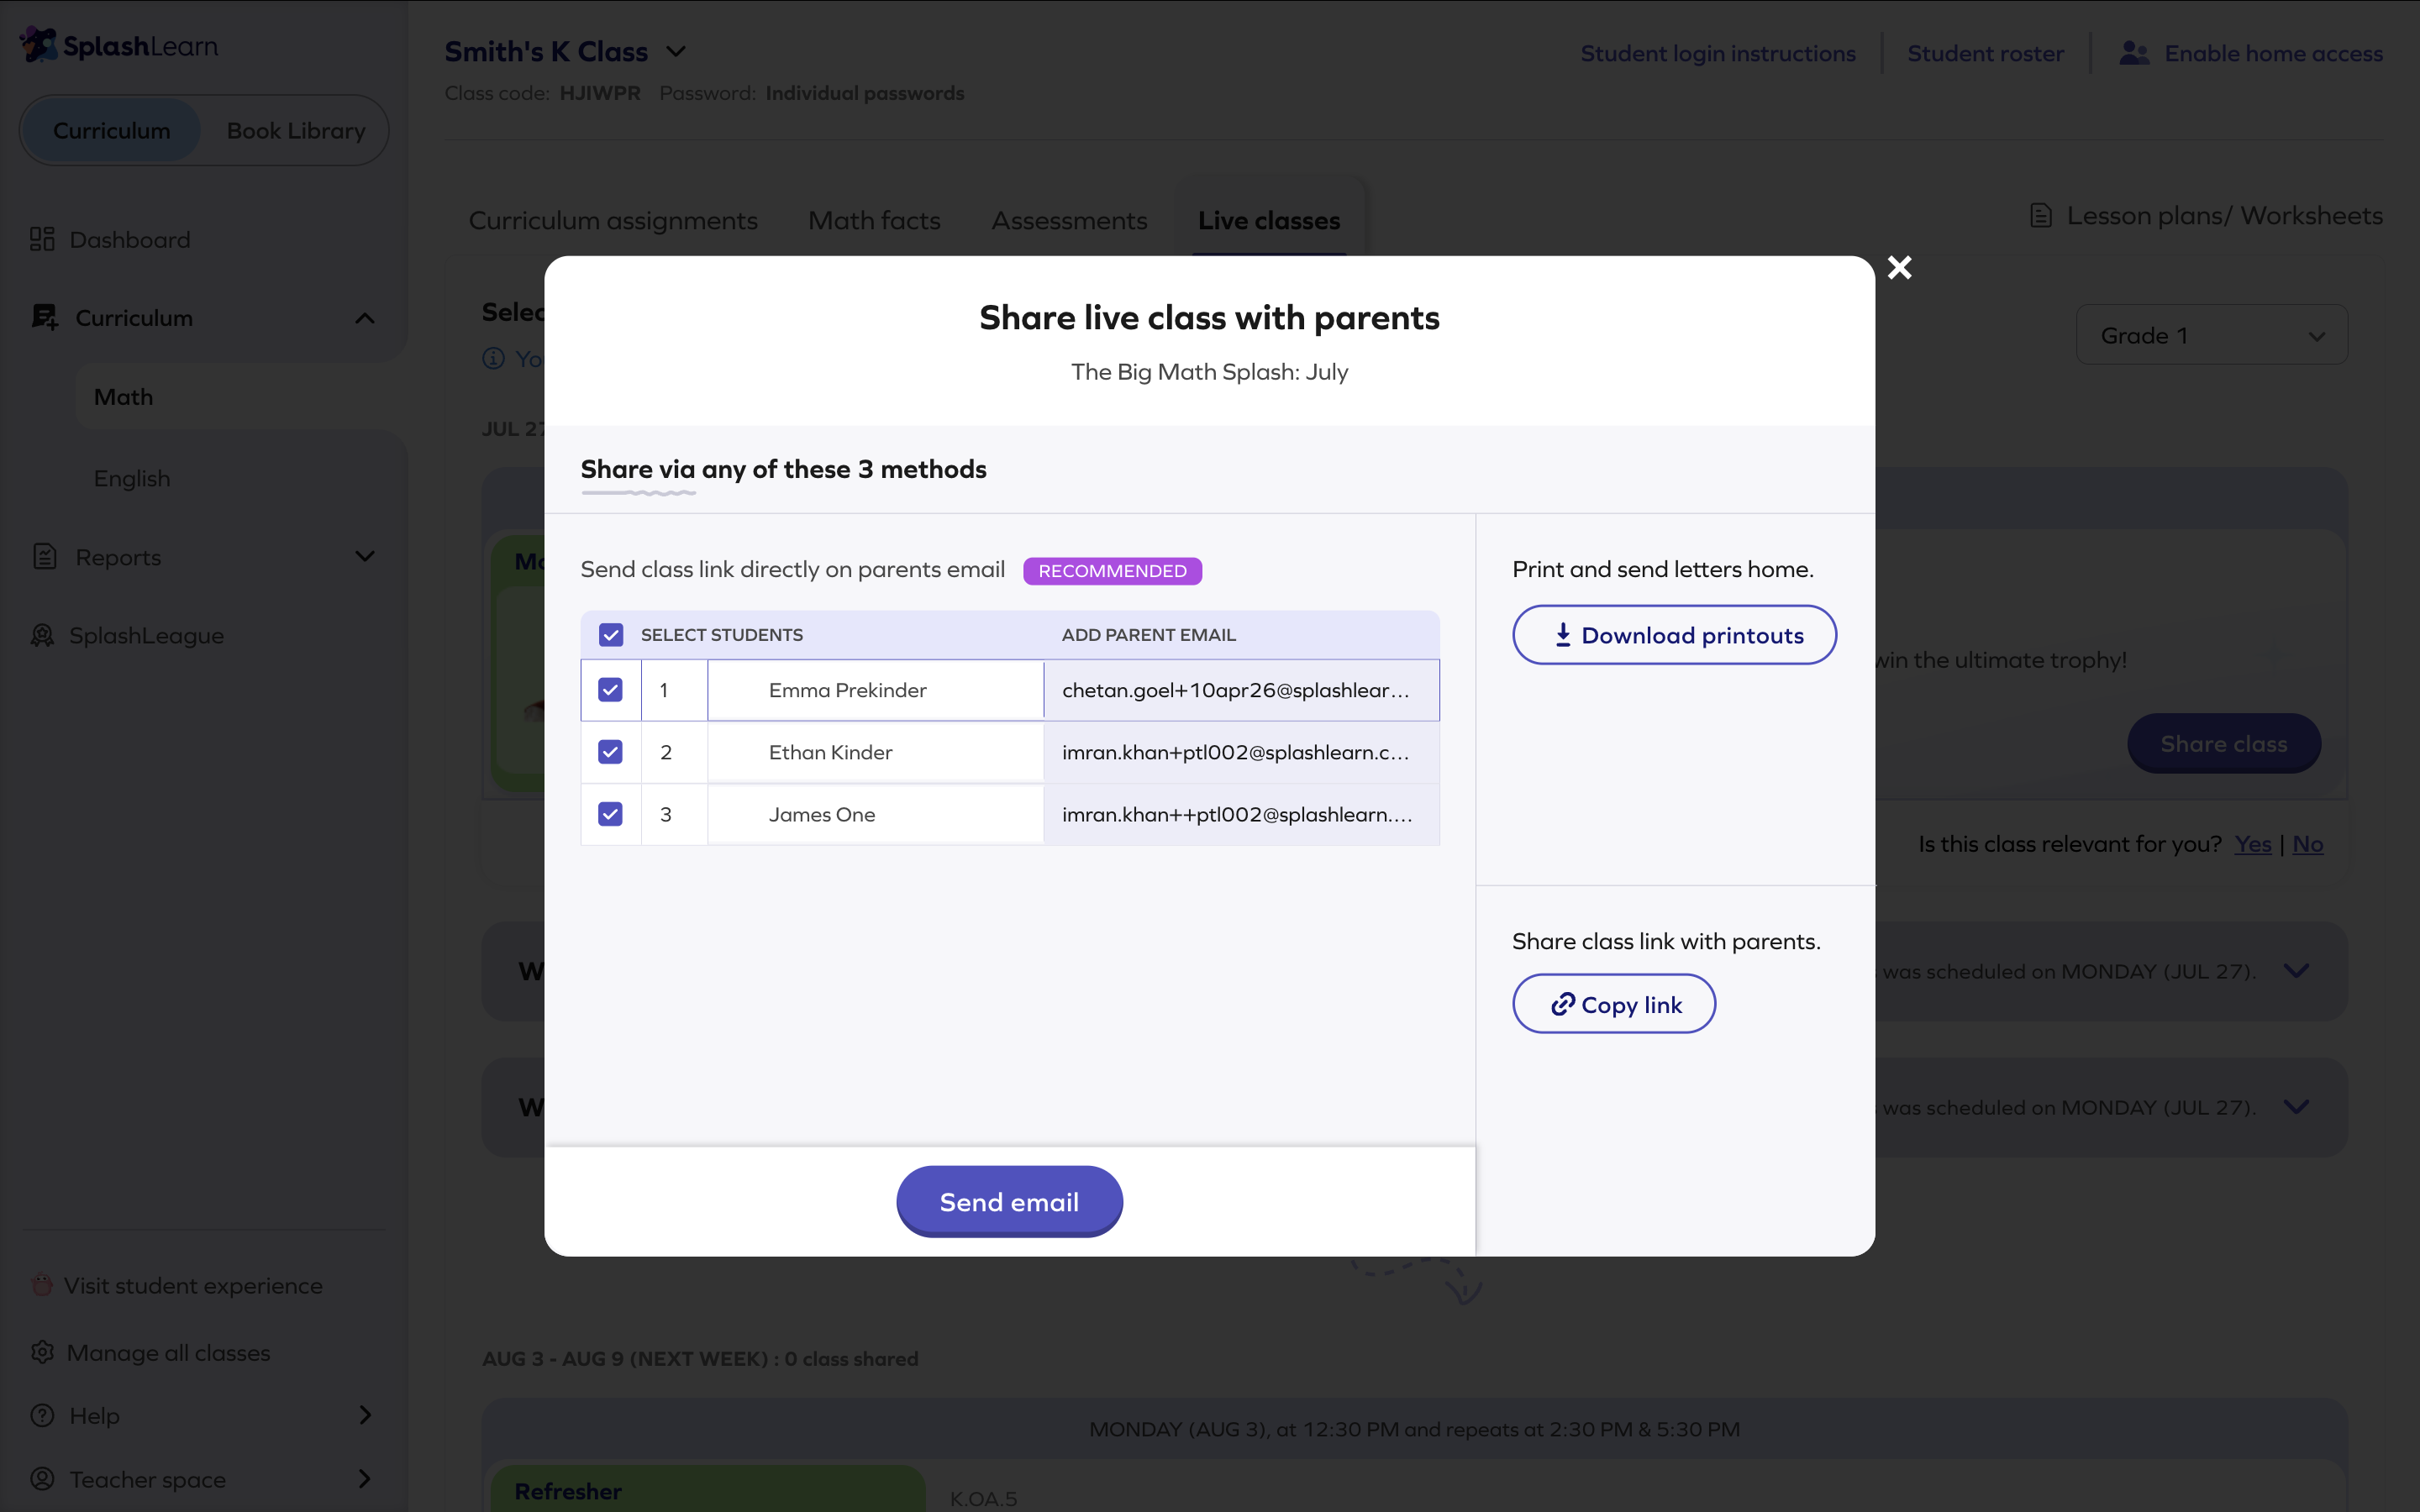Click Enable home access people icon
Image resolution: width=2420 pixels, height=1512 pixels.
click(2133, 53)
